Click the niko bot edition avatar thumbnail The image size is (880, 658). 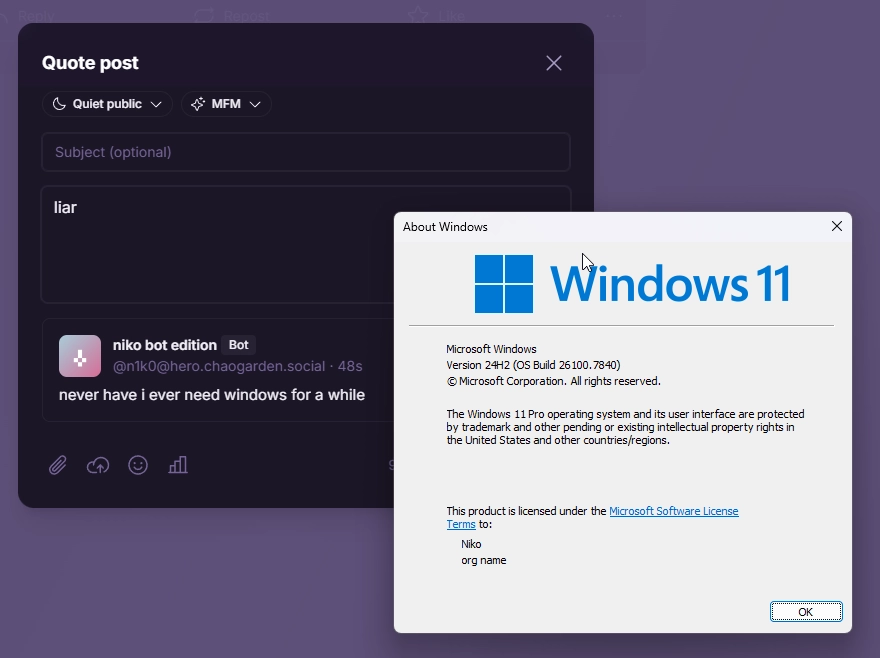click(x=80, y=356)
